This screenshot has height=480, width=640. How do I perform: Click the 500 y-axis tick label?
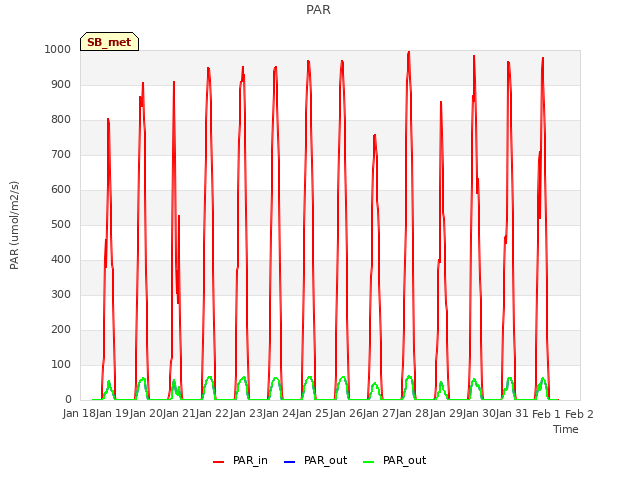[x=61, y=224]
